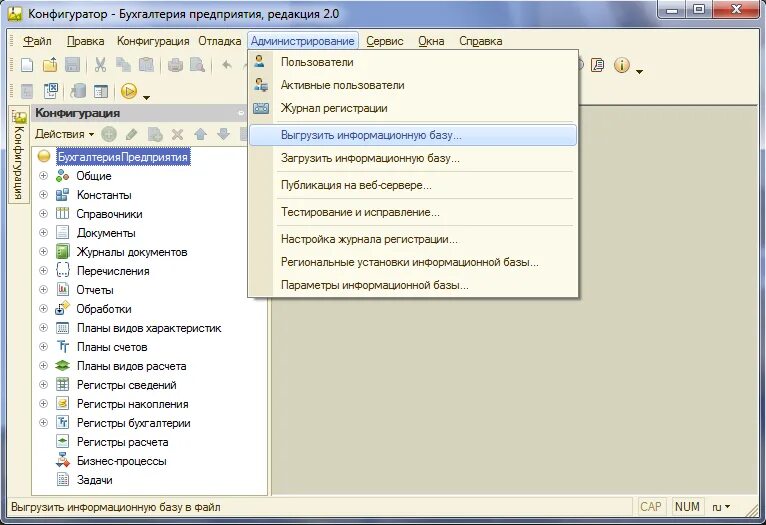Screen dimensions: 766x525
Task: Open the Окна menu
Action: pos(431,41)
